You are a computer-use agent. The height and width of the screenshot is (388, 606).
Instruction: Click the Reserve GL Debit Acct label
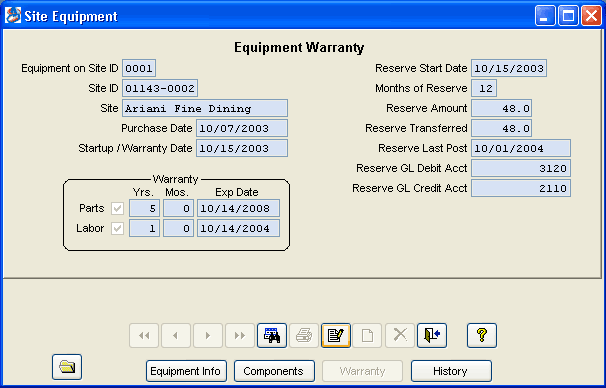[412, 168]
